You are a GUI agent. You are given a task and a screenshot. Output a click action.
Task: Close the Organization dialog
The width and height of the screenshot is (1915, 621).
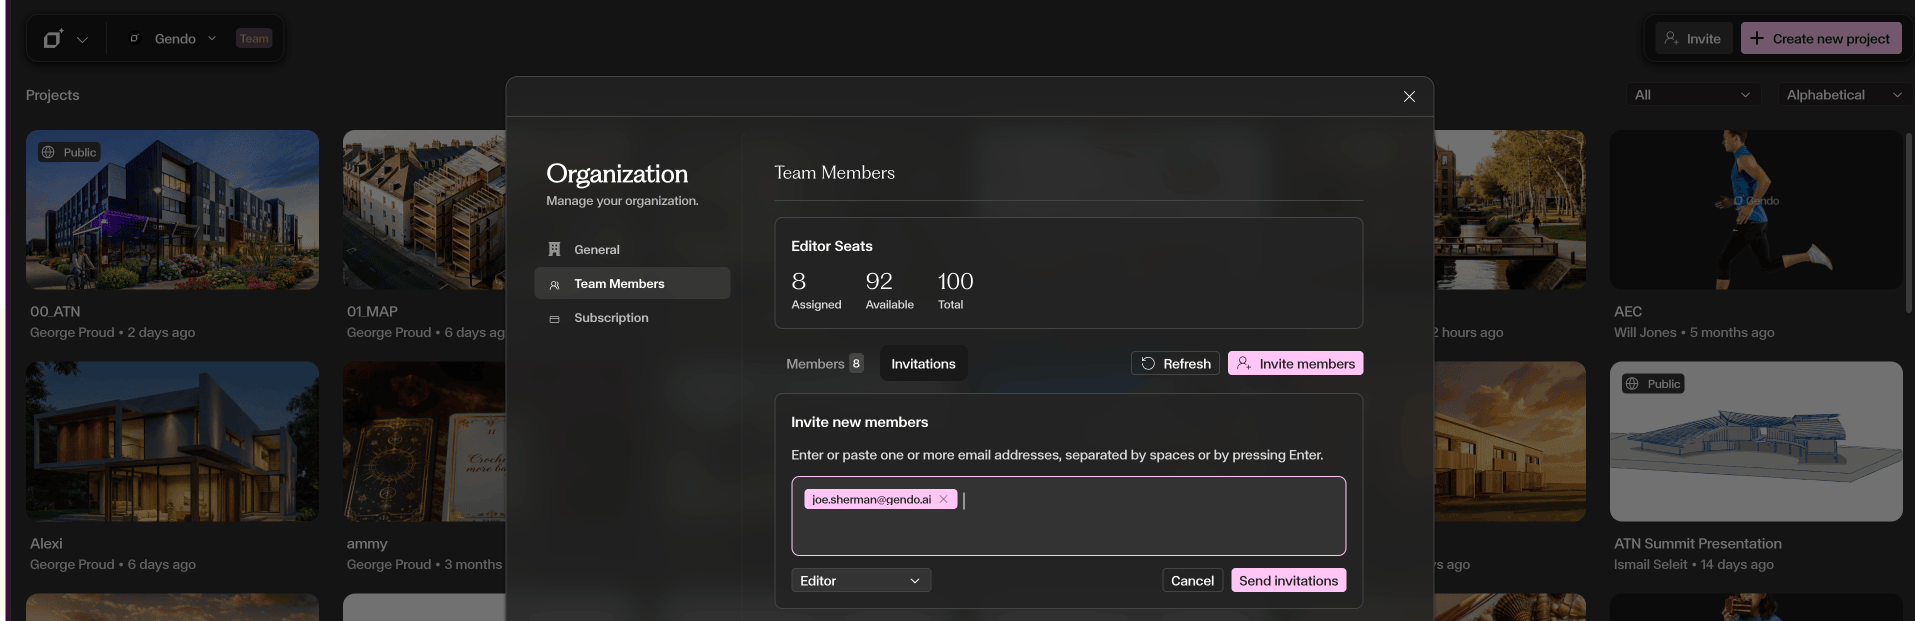click(1409, 97)
